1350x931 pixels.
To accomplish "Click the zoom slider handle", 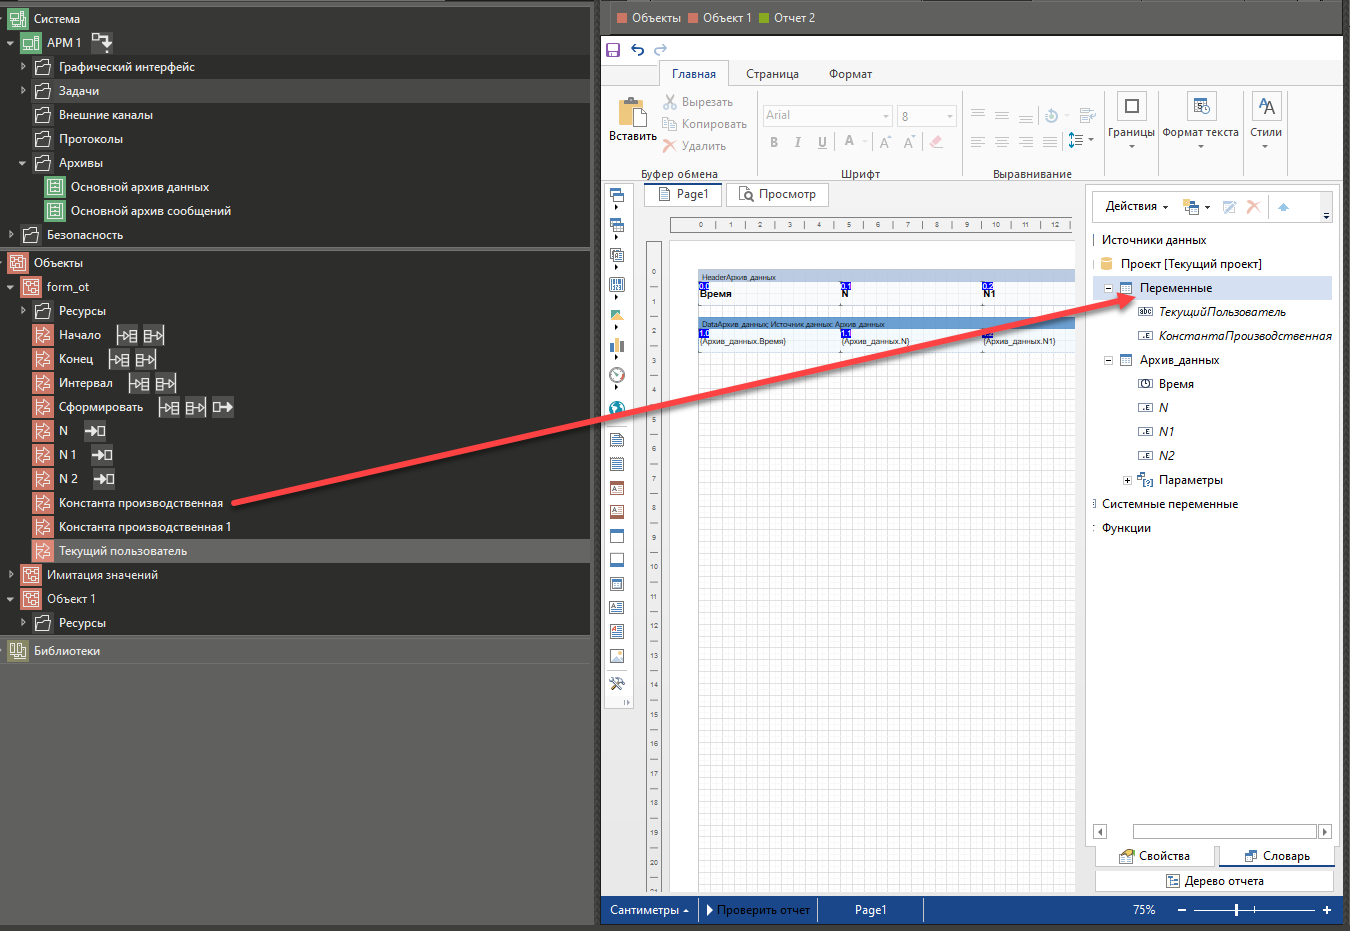I will pyautogui.click(x=1237, y=910).
